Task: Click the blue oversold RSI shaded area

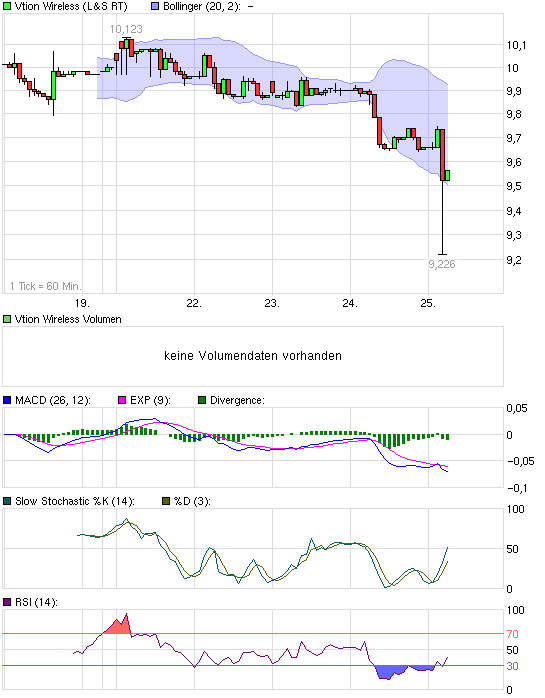Action: click(390, 671)
